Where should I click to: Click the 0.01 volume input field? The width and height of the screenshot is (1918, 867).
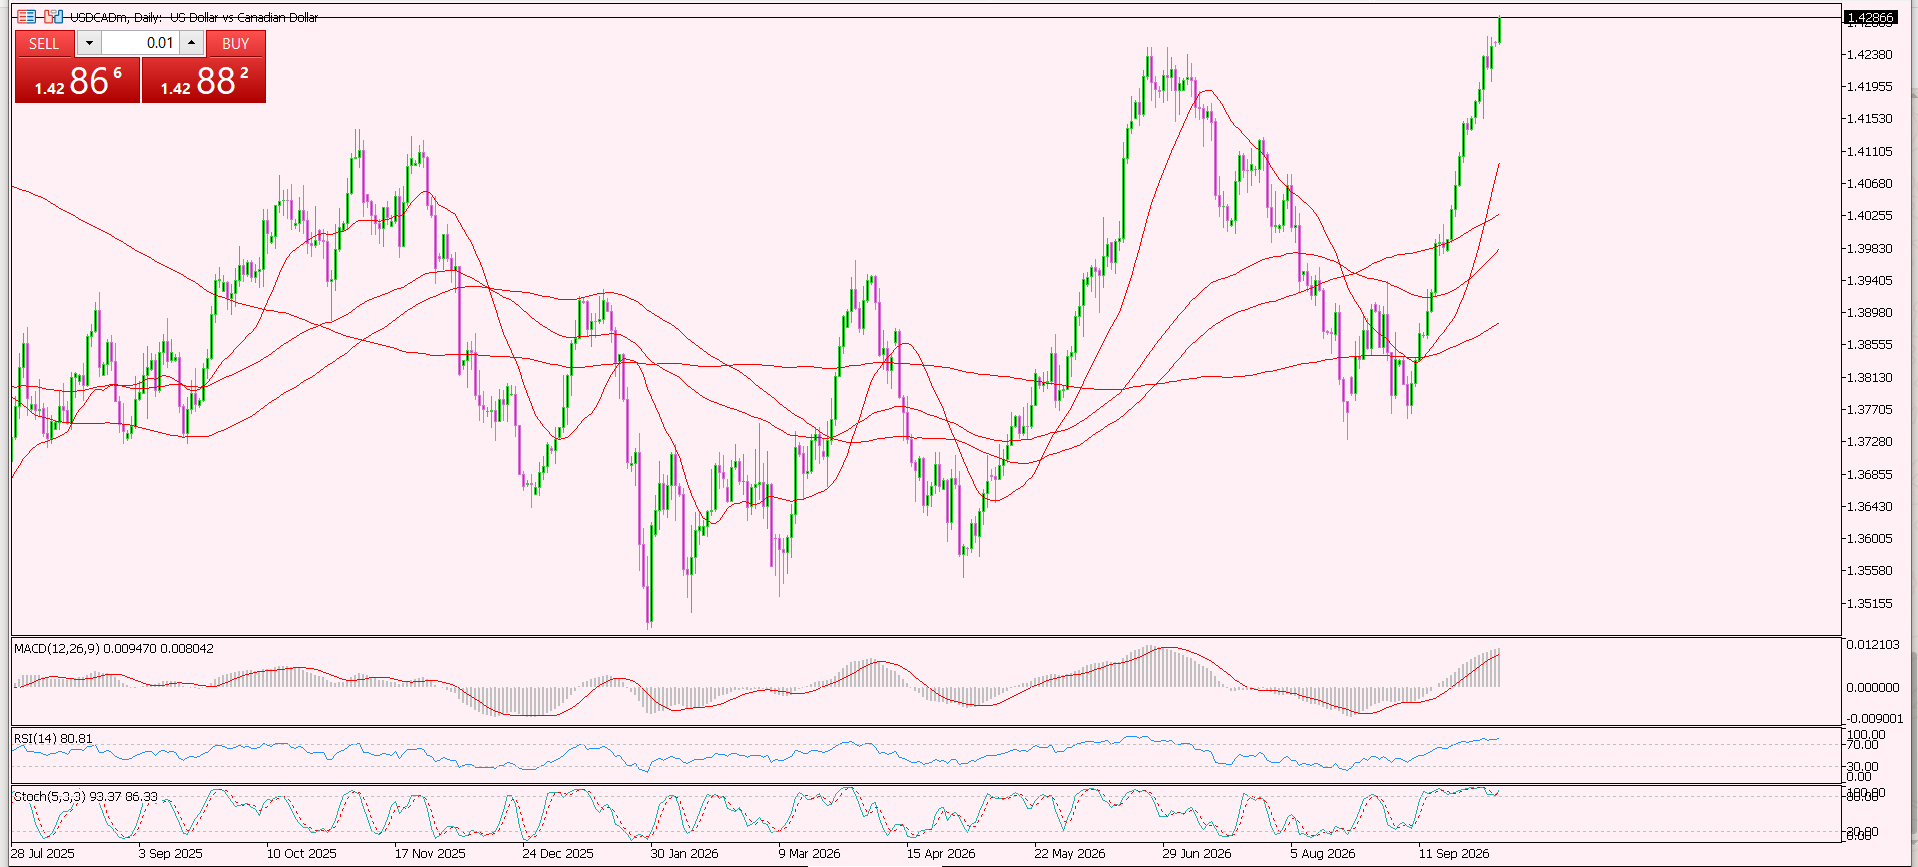[140, 43]
